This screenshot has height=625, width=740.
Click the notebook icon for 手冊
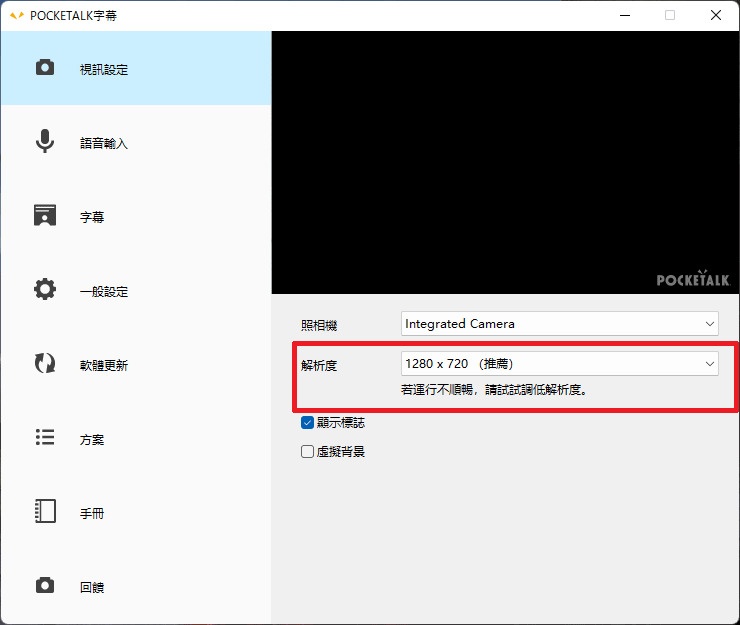[45, 512]
